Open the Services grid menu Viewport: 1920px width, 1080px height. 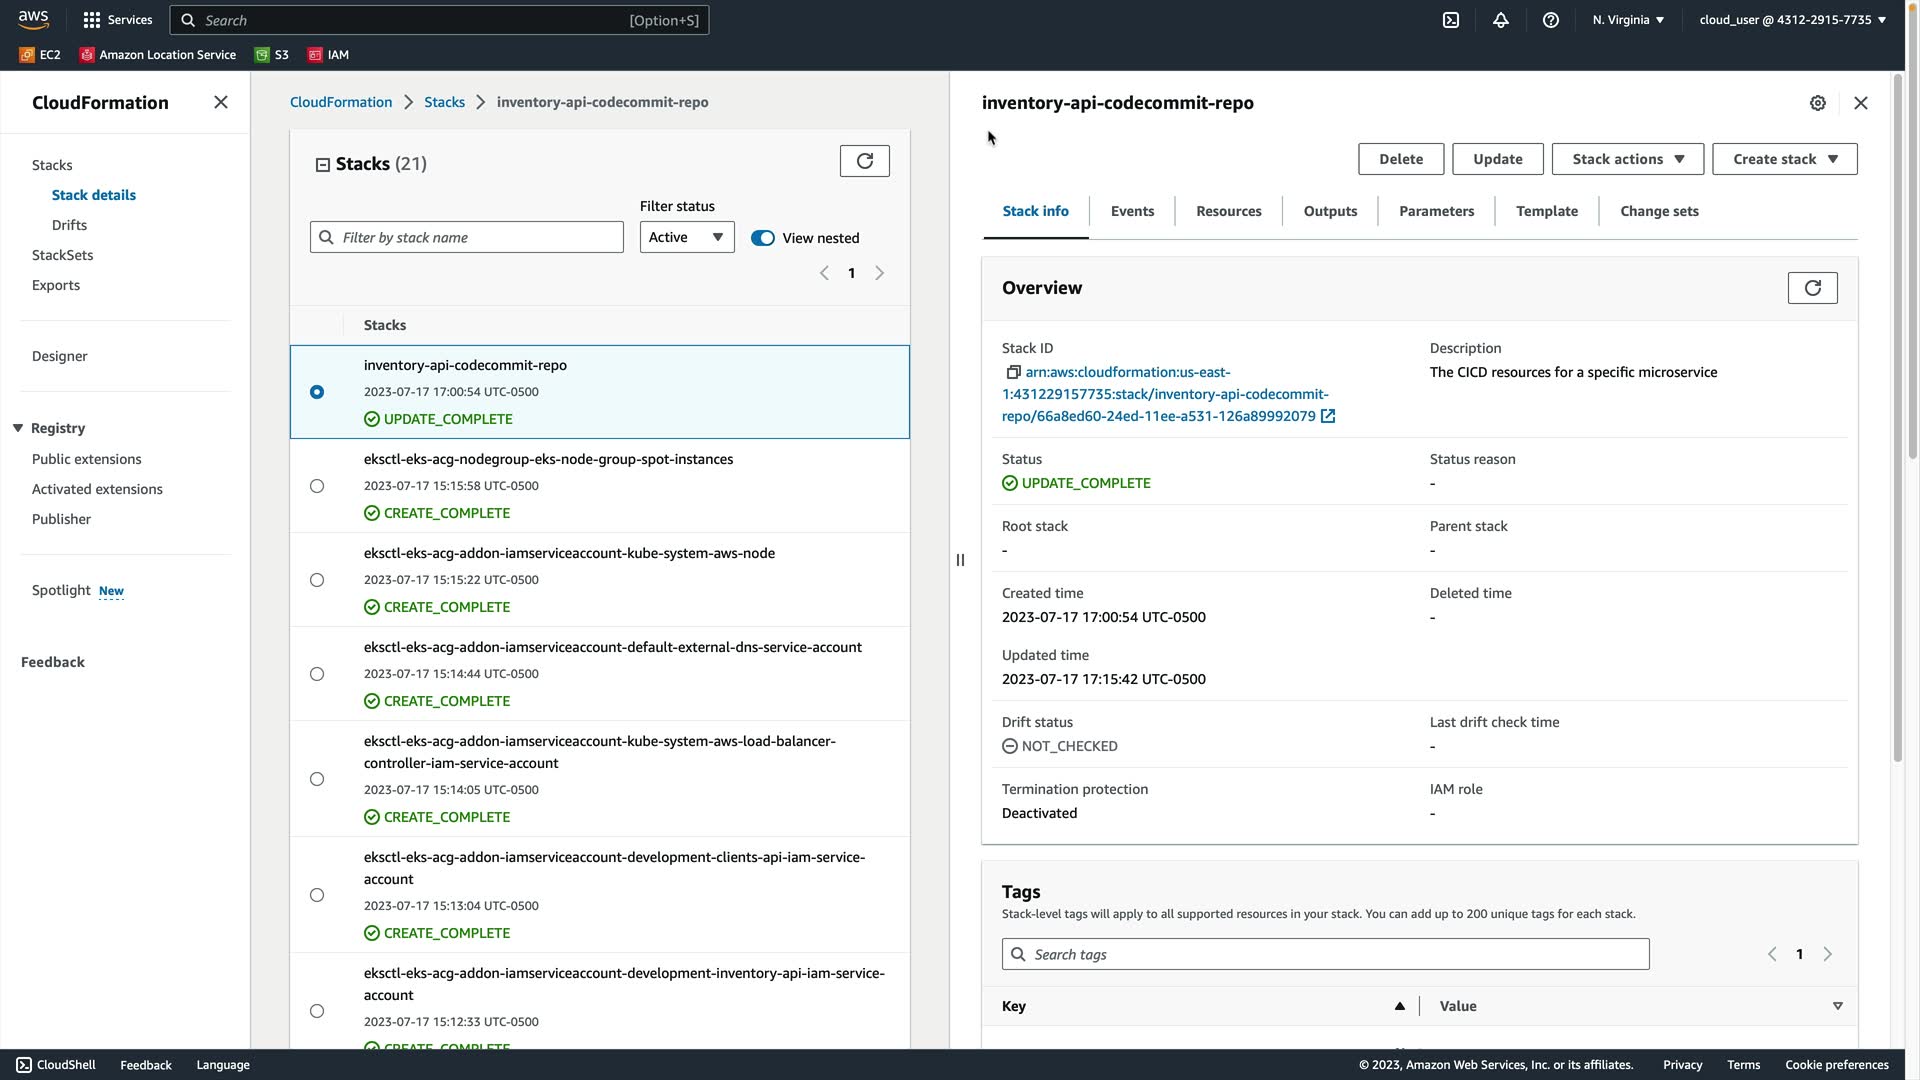(x=117, y=20)
